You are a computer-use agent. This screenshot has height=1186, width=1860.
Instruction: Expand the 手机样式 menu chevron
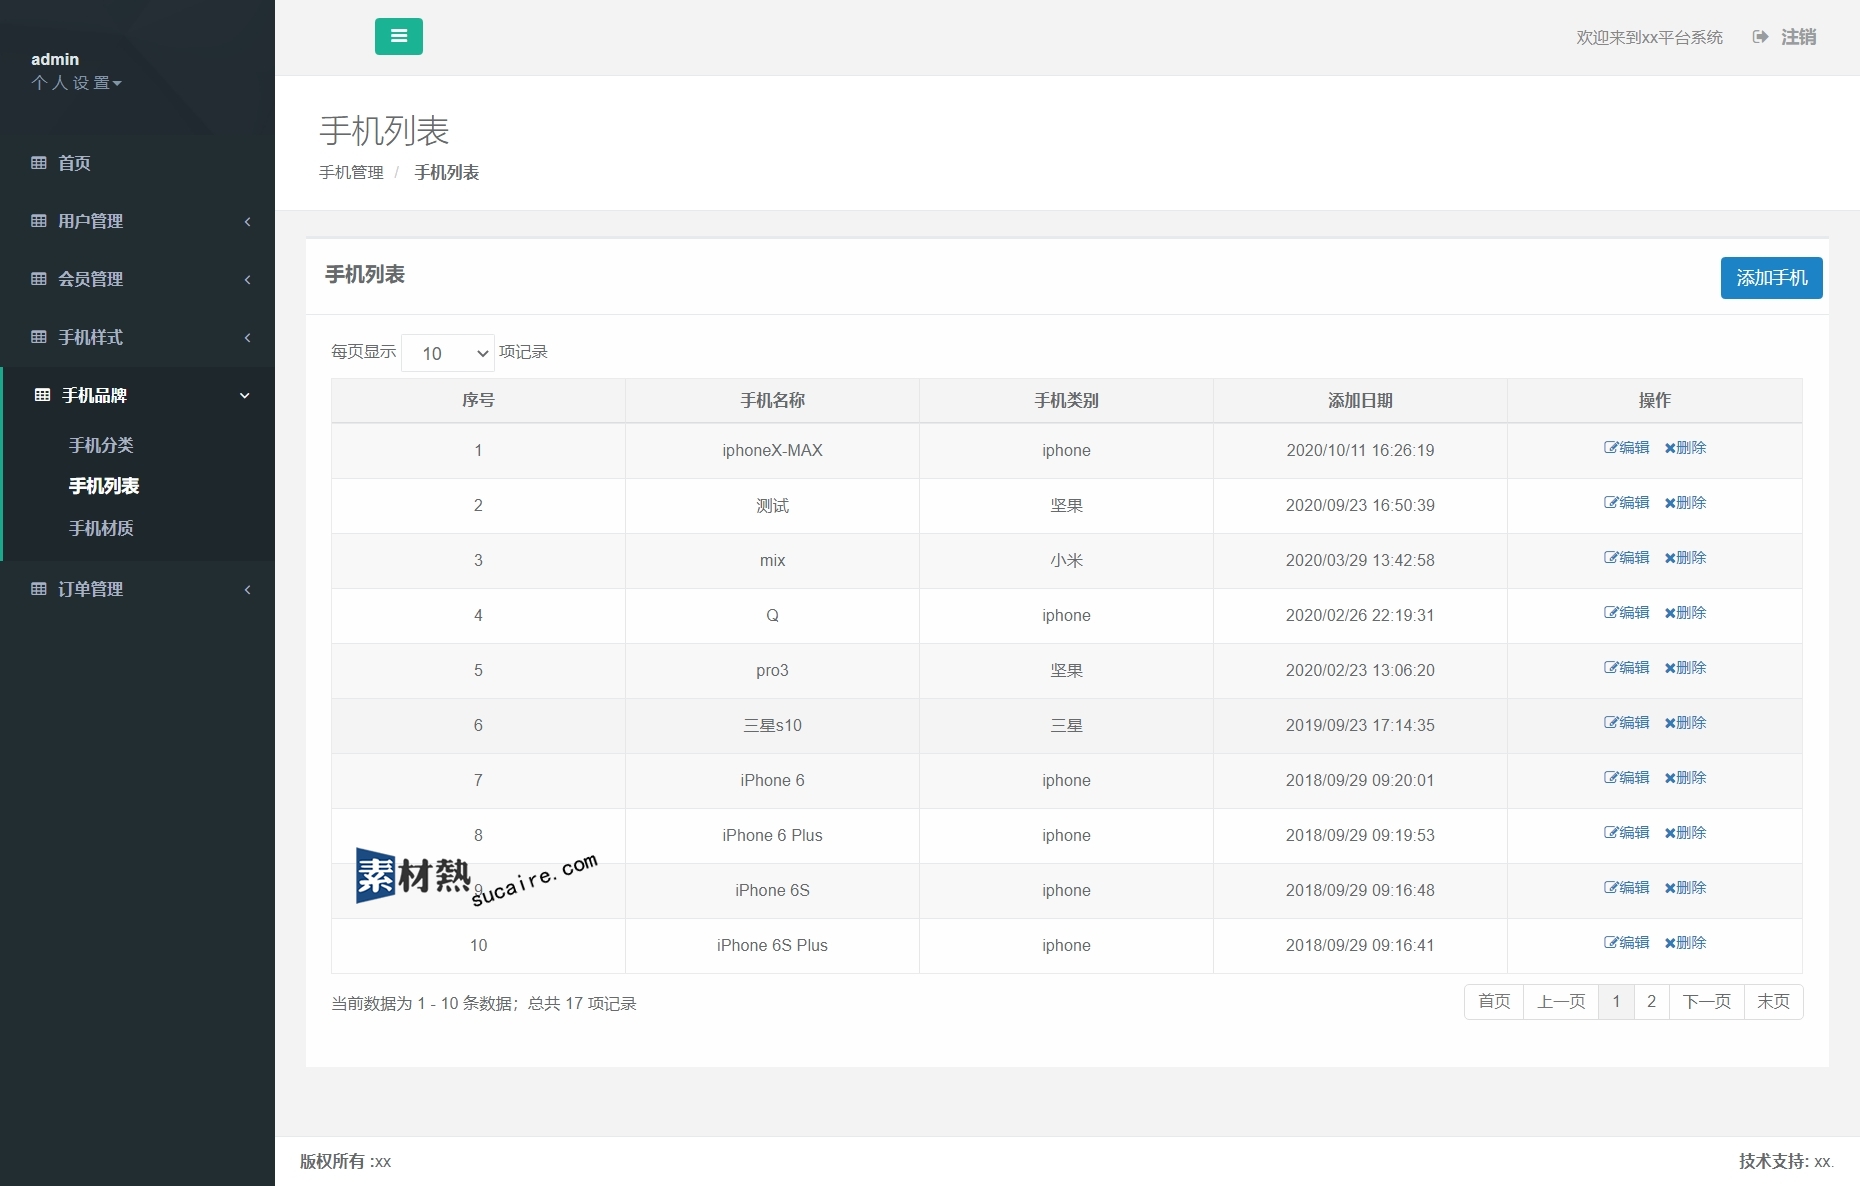coord(247,337)
